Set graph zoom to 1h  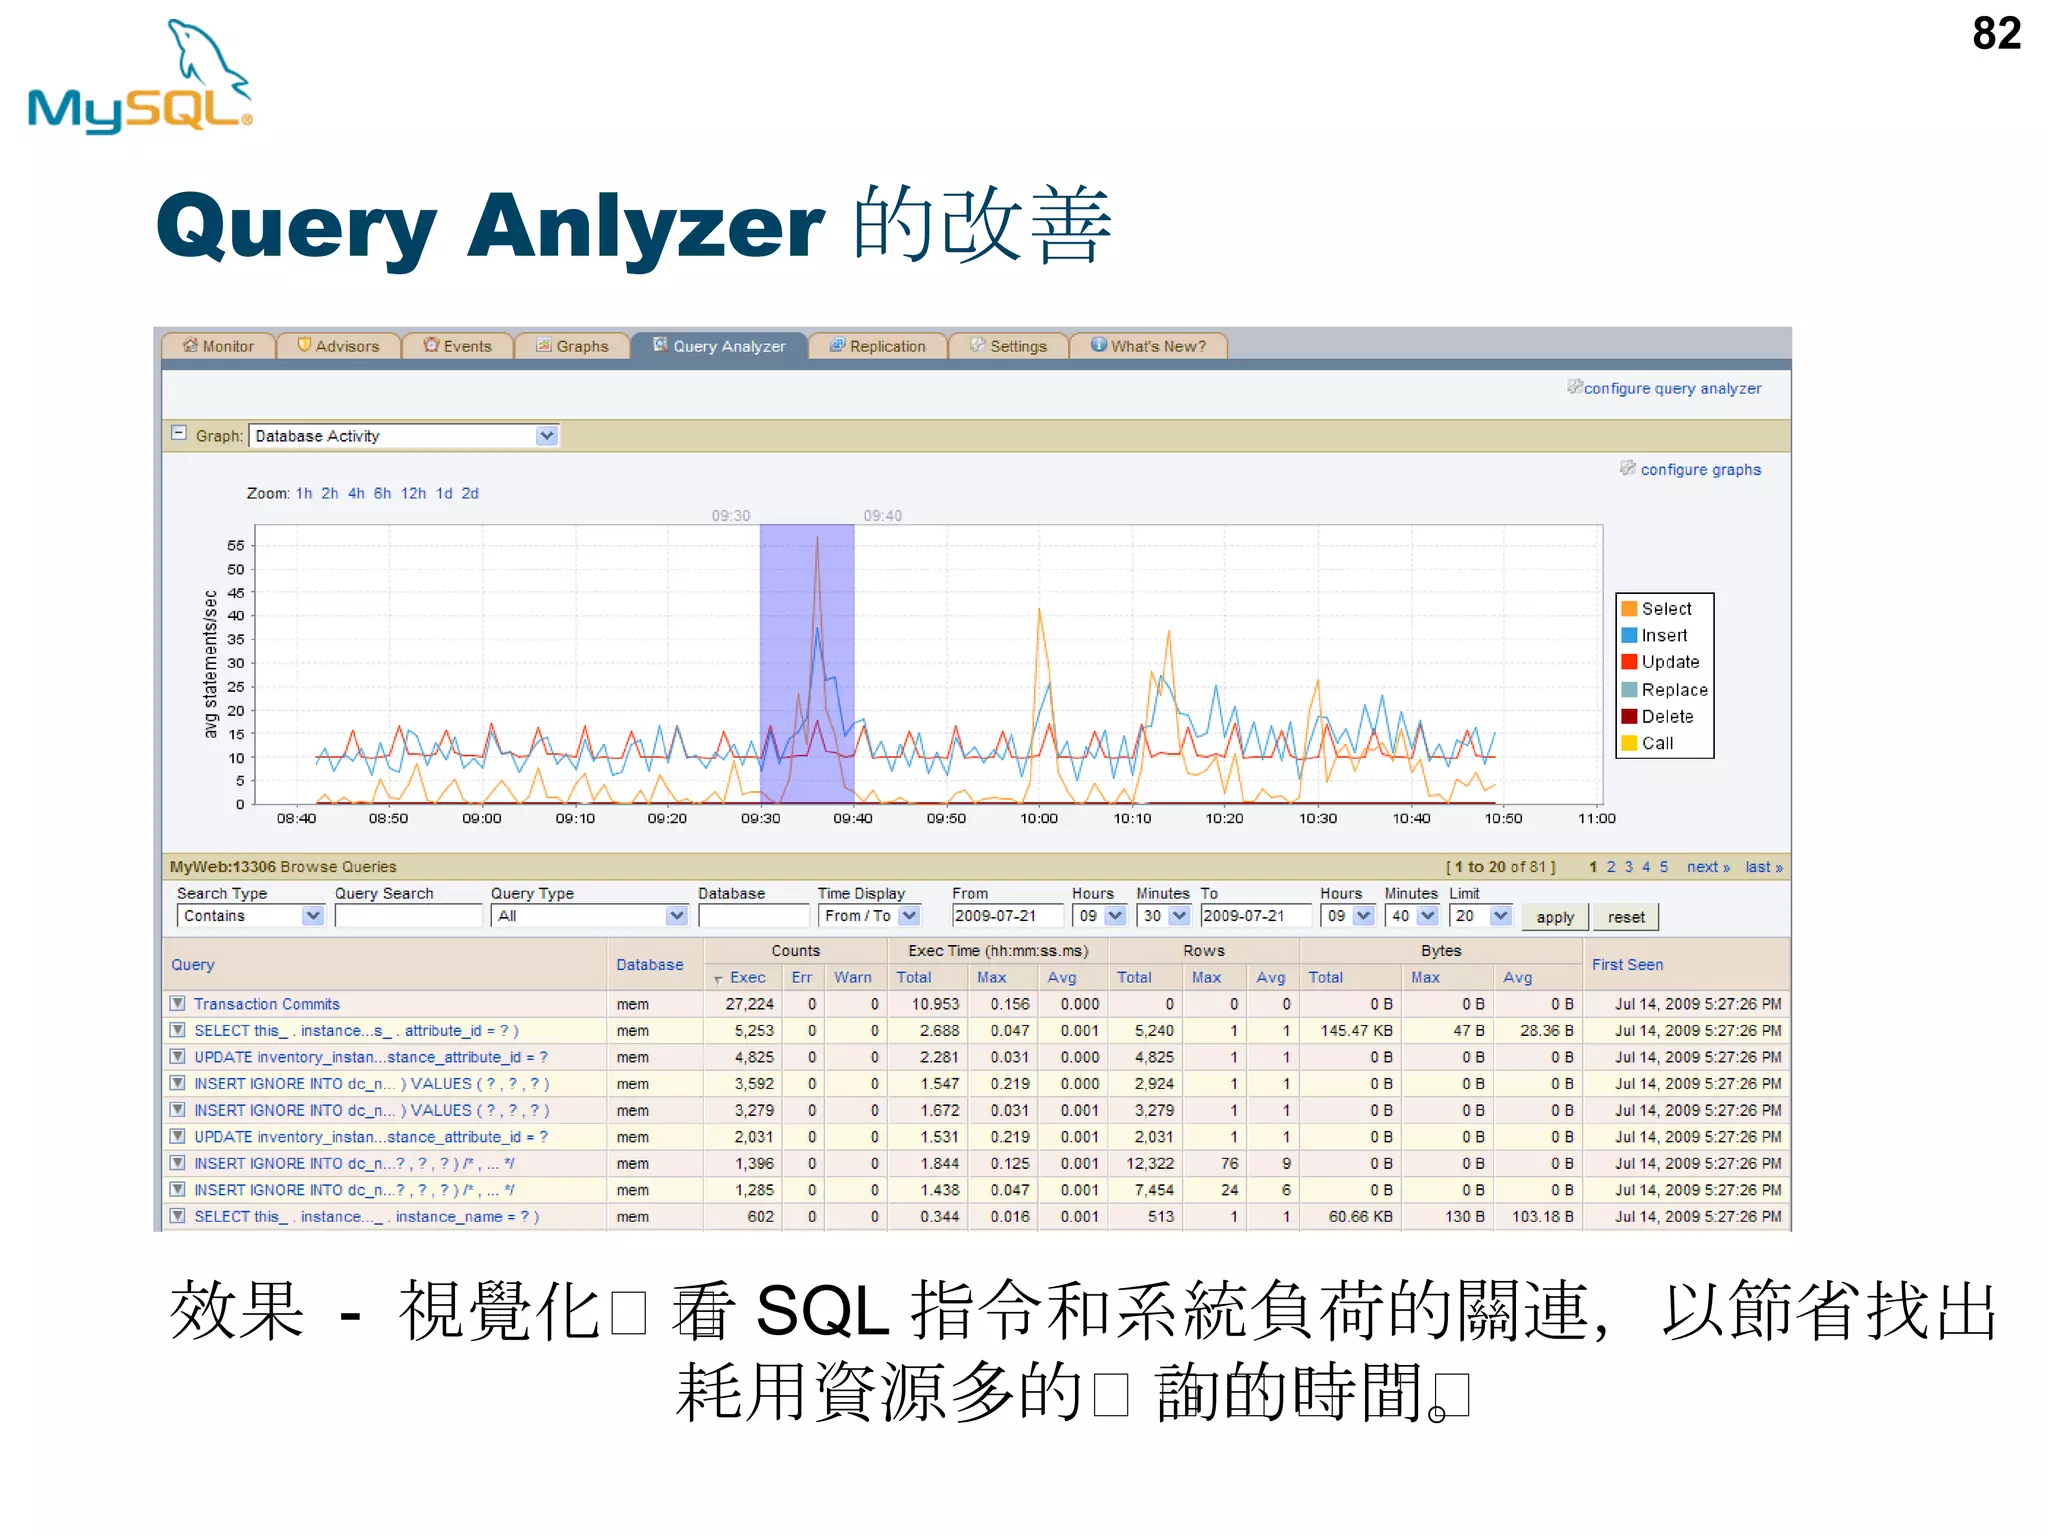click(x=304, y=493)
